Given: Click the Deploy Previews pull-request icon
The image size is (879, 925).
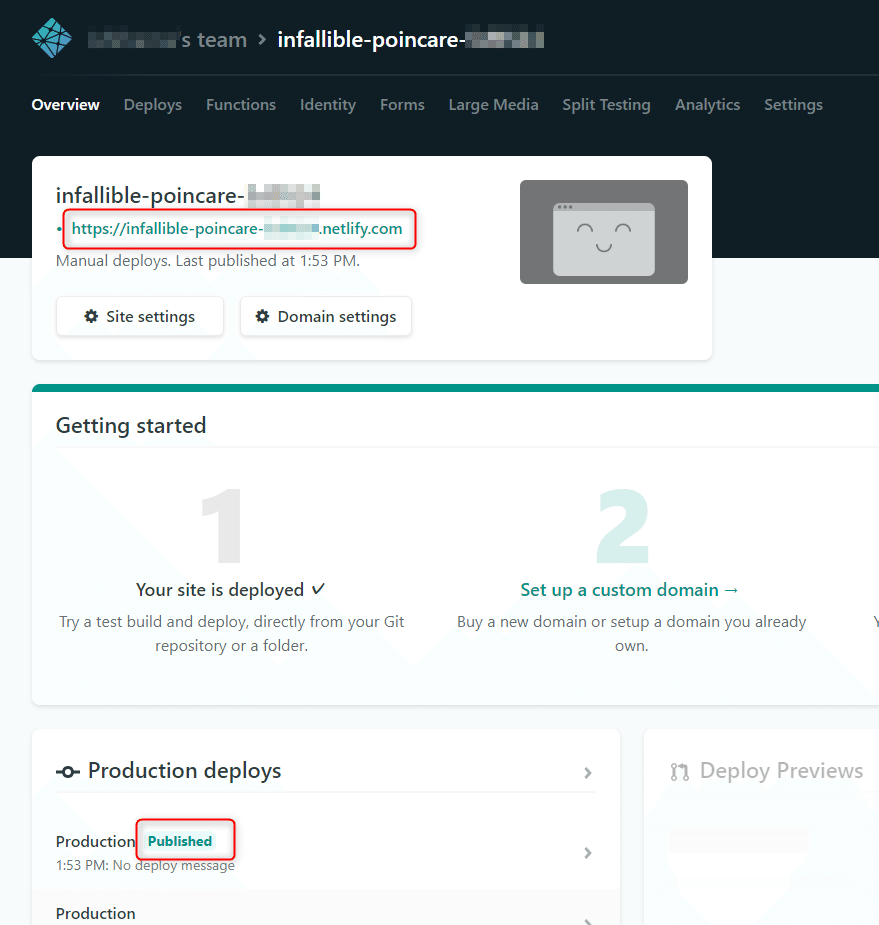Looking at the screenshot, I should pyautogui.click(x=680, y=772).
